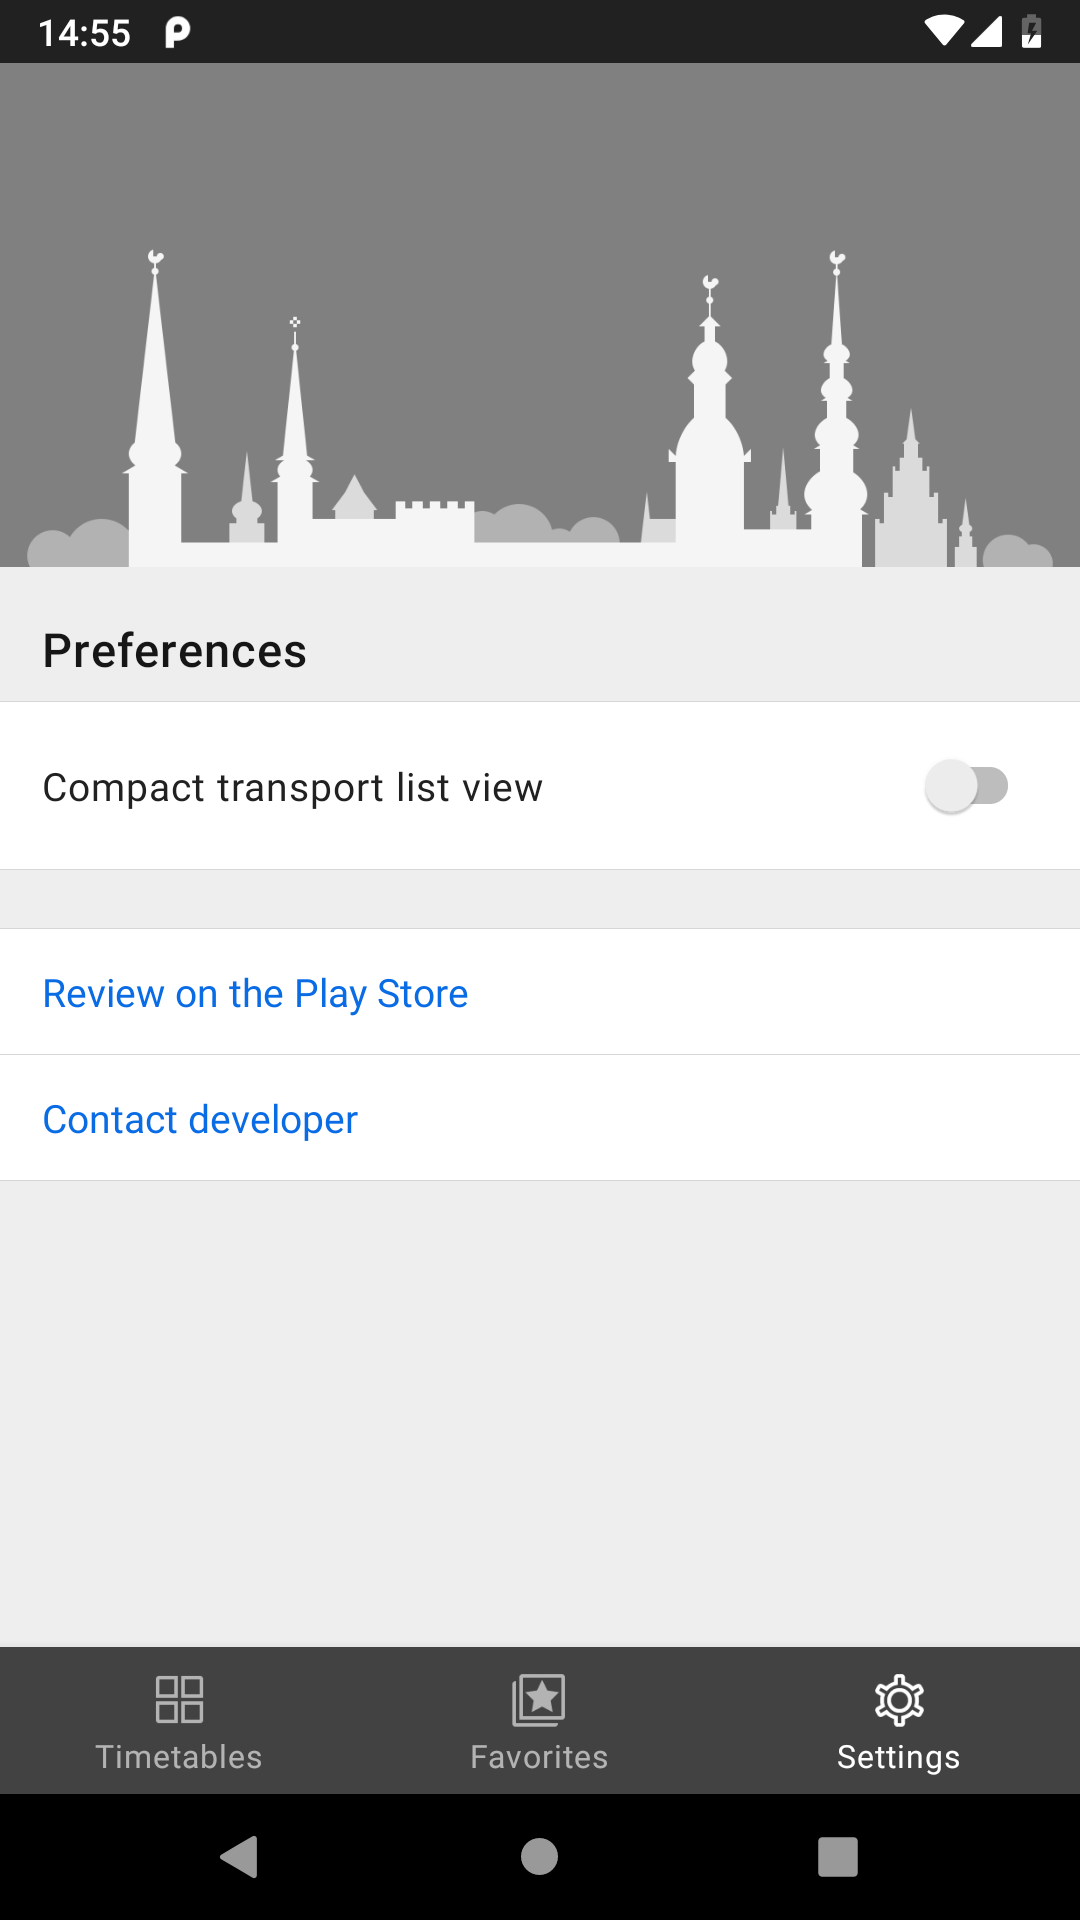Select the Settings tab label
The image size is (1080, 1920).
[x=899, y=1758]
